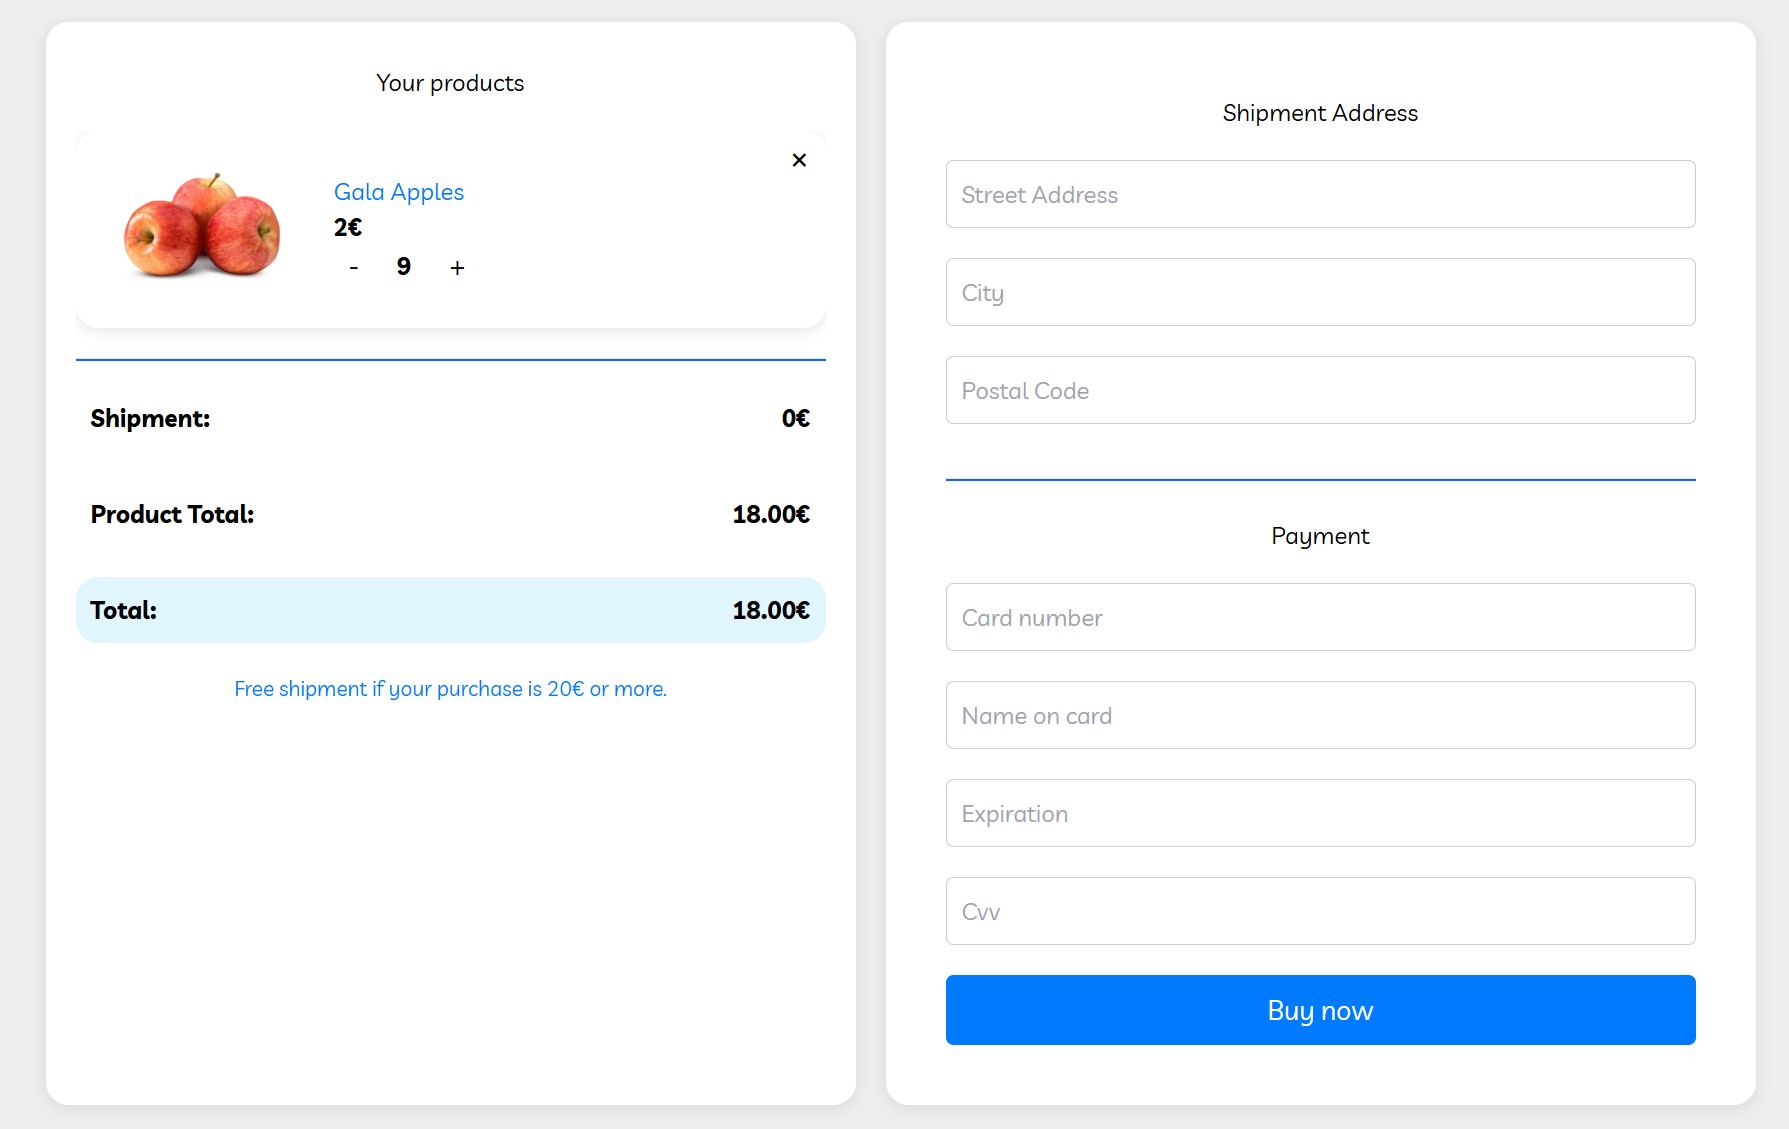The height and width of the screenshot is (1129, 1789).
Task: Increase Gala Apples quantity with plus
Action: (457, 268)
